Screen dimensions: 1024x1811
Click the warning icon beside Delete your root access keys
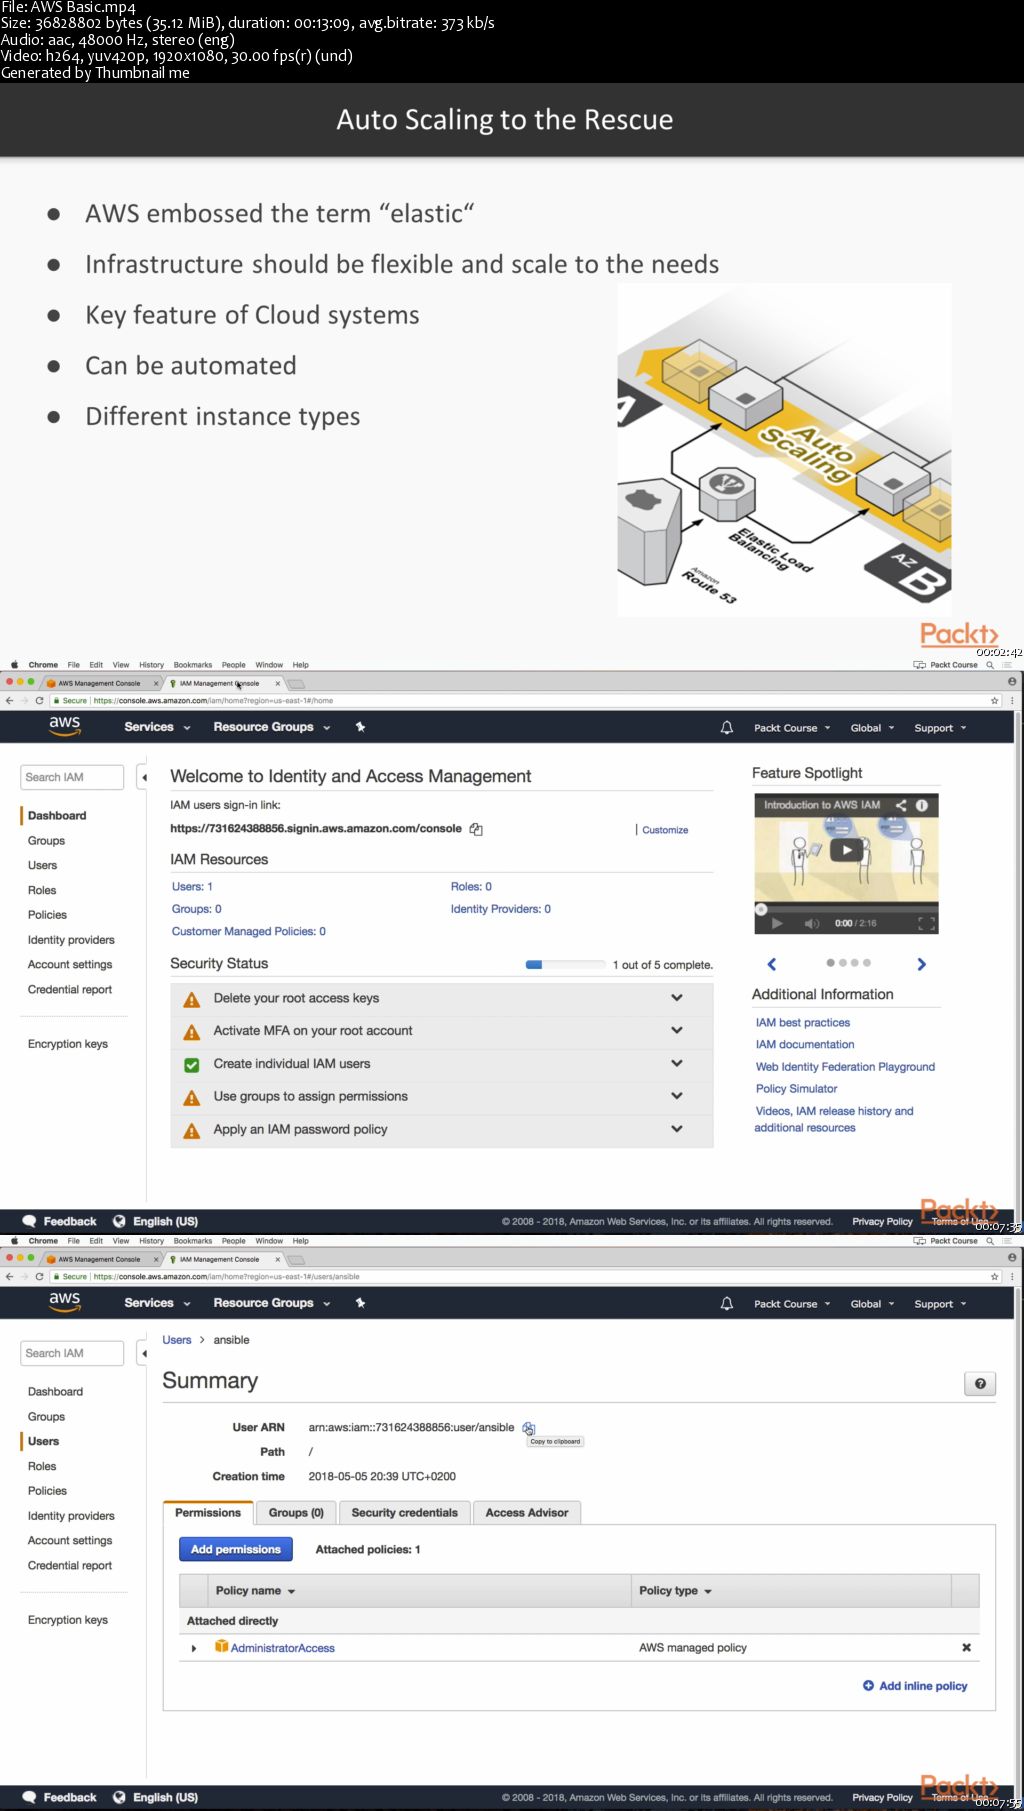(x=192, y=999)
